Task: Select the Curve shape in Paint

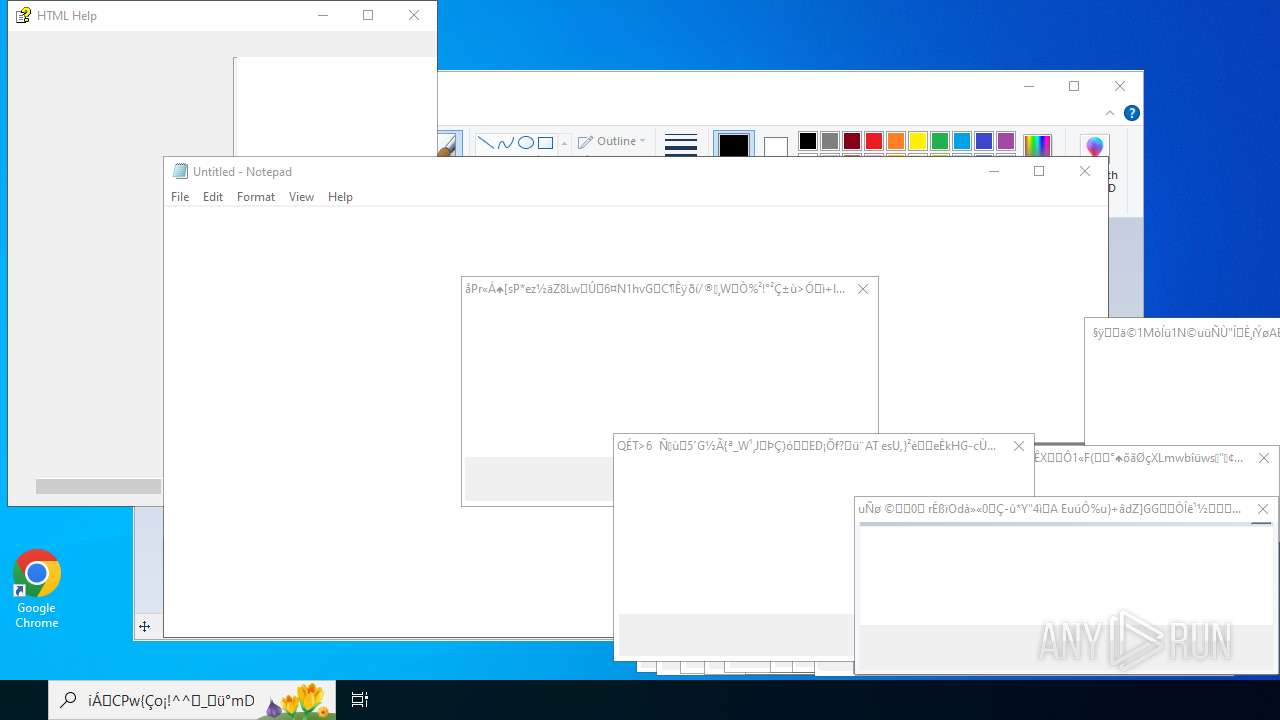Action: pyautogui.click(x=505, y=143)
